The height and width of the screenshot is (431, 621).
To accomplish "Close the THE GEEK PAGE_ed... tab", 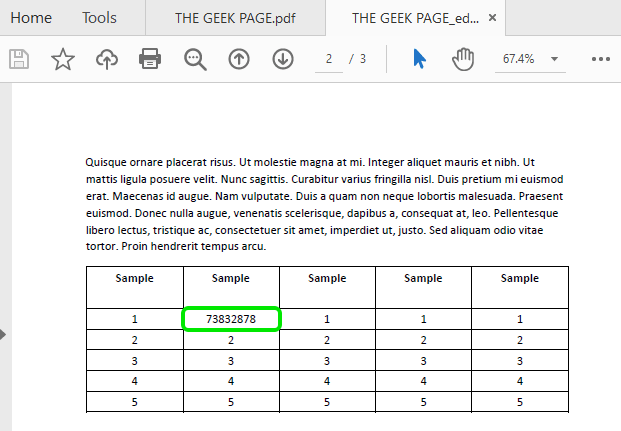I will pyautogui.click(x=492, y=17).
